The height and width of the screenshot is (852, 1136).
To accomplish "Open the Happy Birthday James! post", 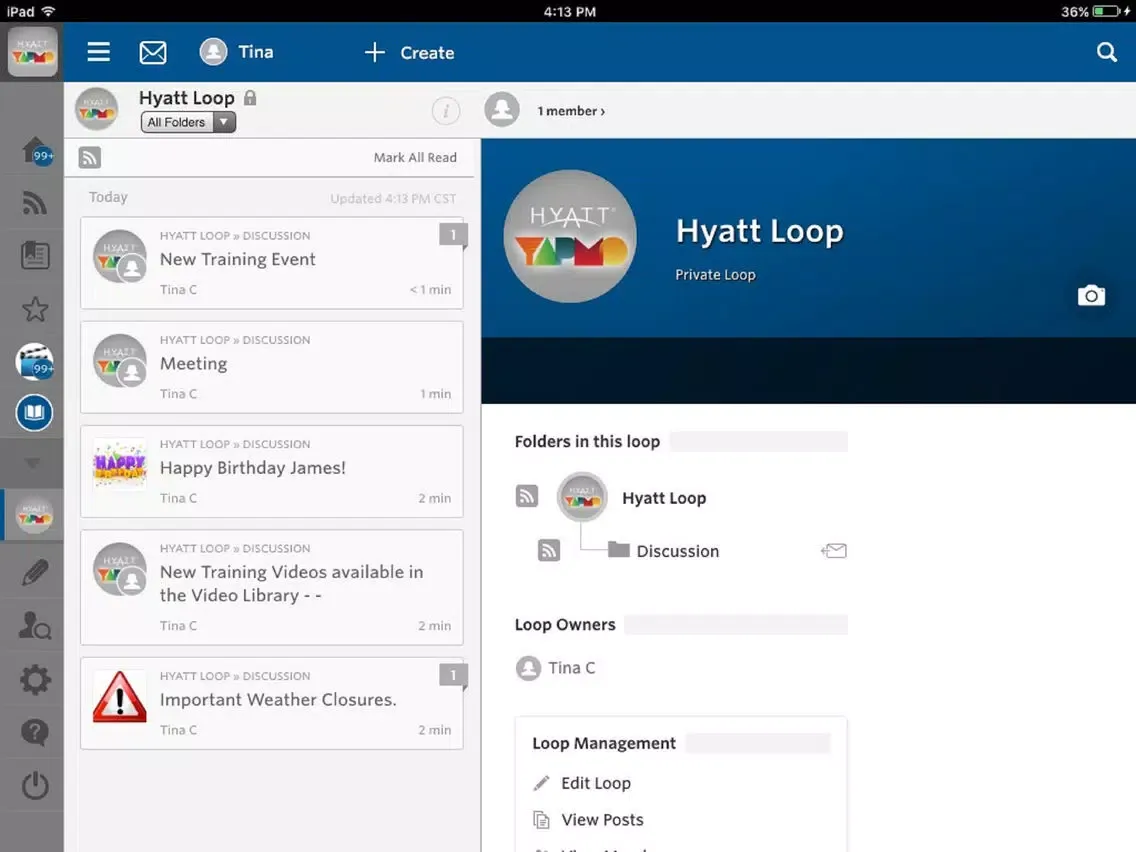I will coord(272,472).
